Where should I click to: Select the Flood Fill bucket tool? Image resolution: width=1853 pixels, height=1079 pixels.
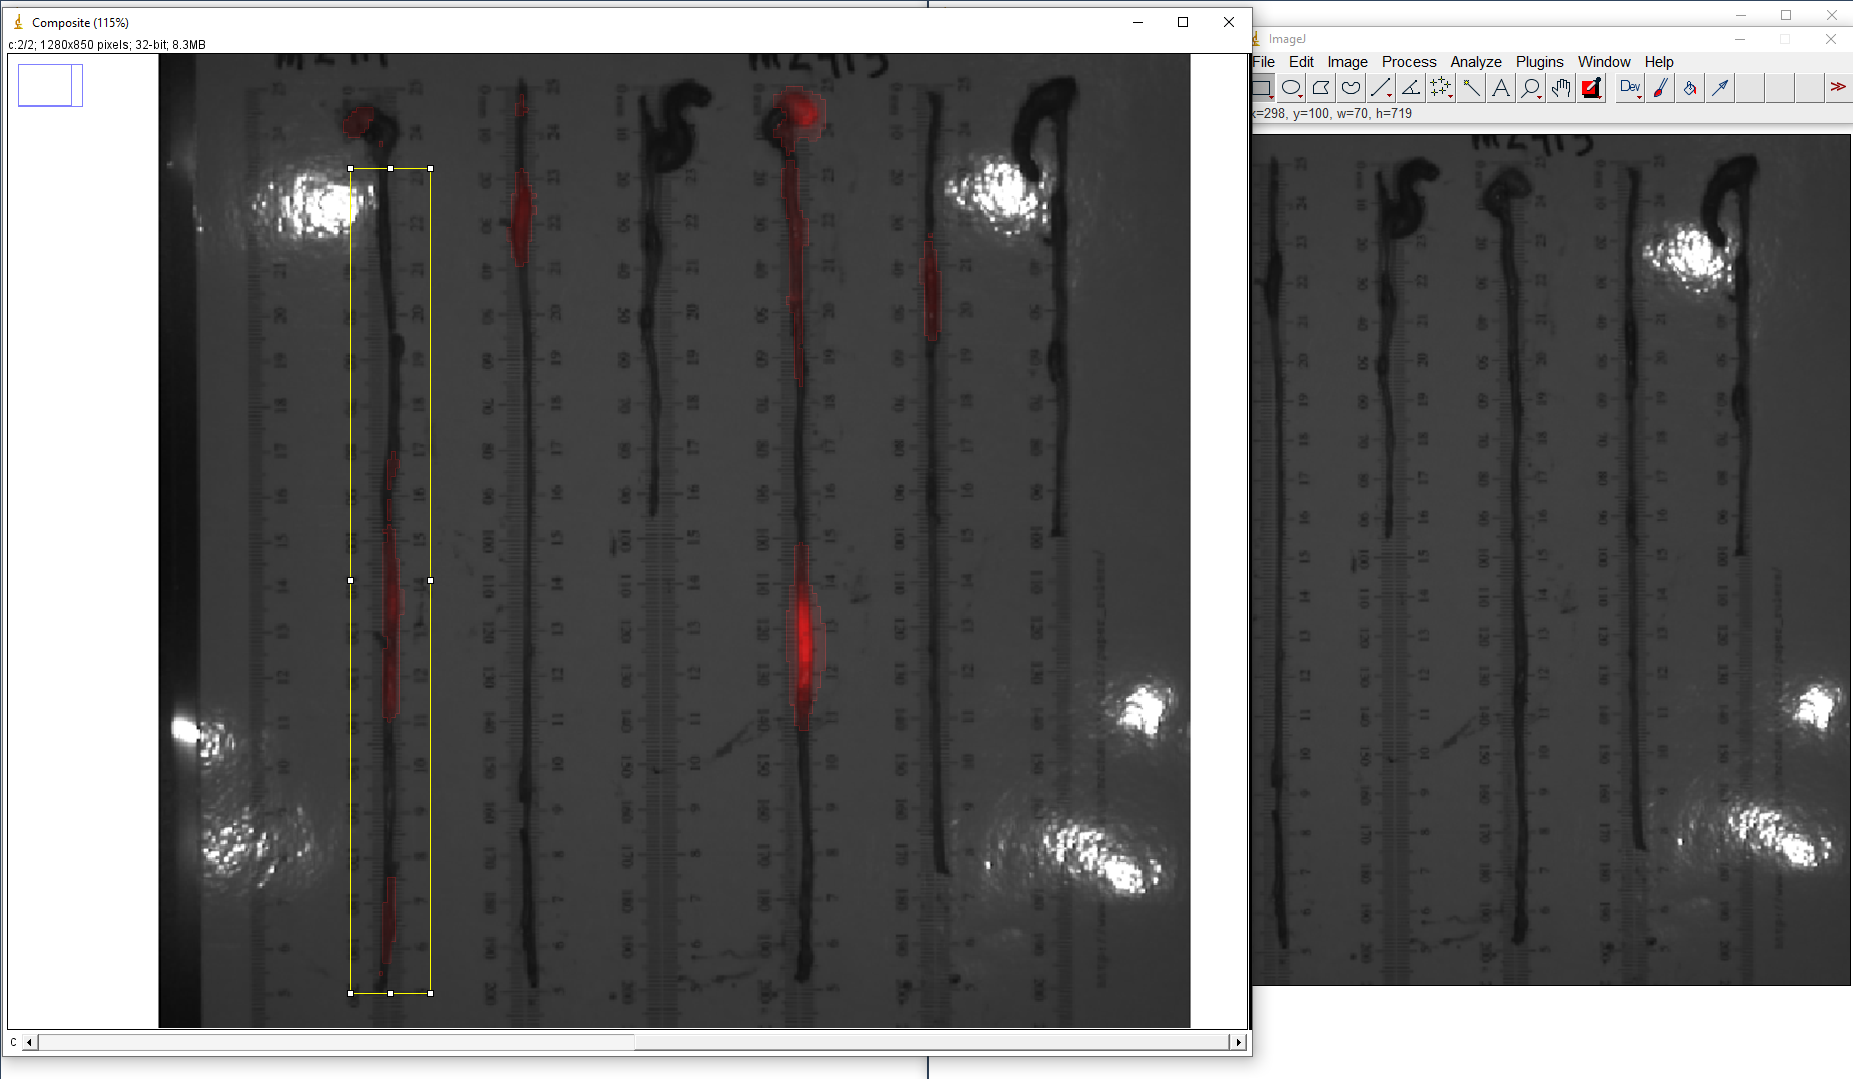[1690, 88]
